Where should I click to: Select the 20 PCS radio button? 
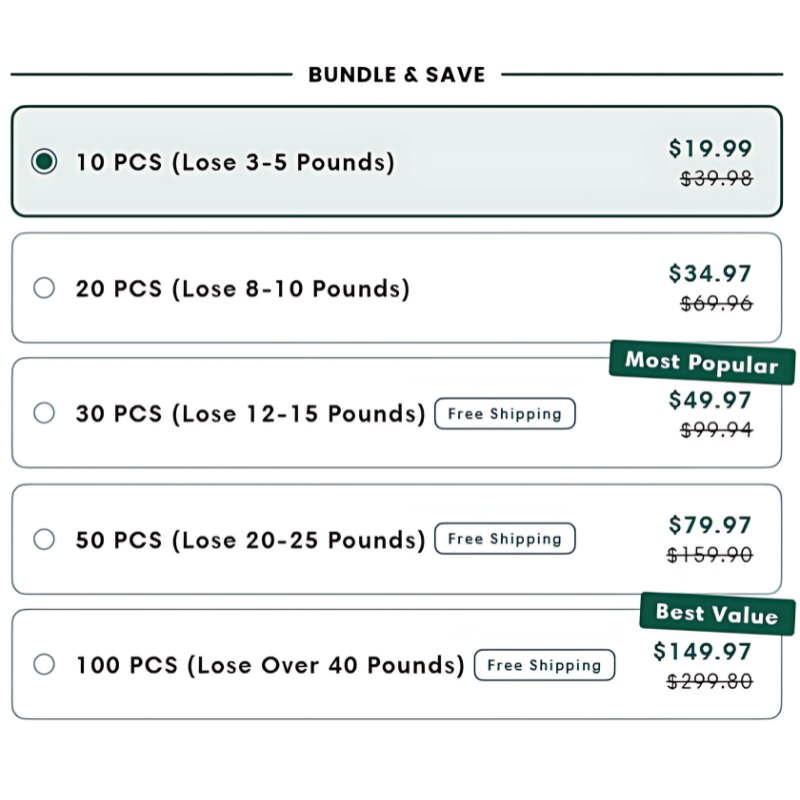coord(44,288)
